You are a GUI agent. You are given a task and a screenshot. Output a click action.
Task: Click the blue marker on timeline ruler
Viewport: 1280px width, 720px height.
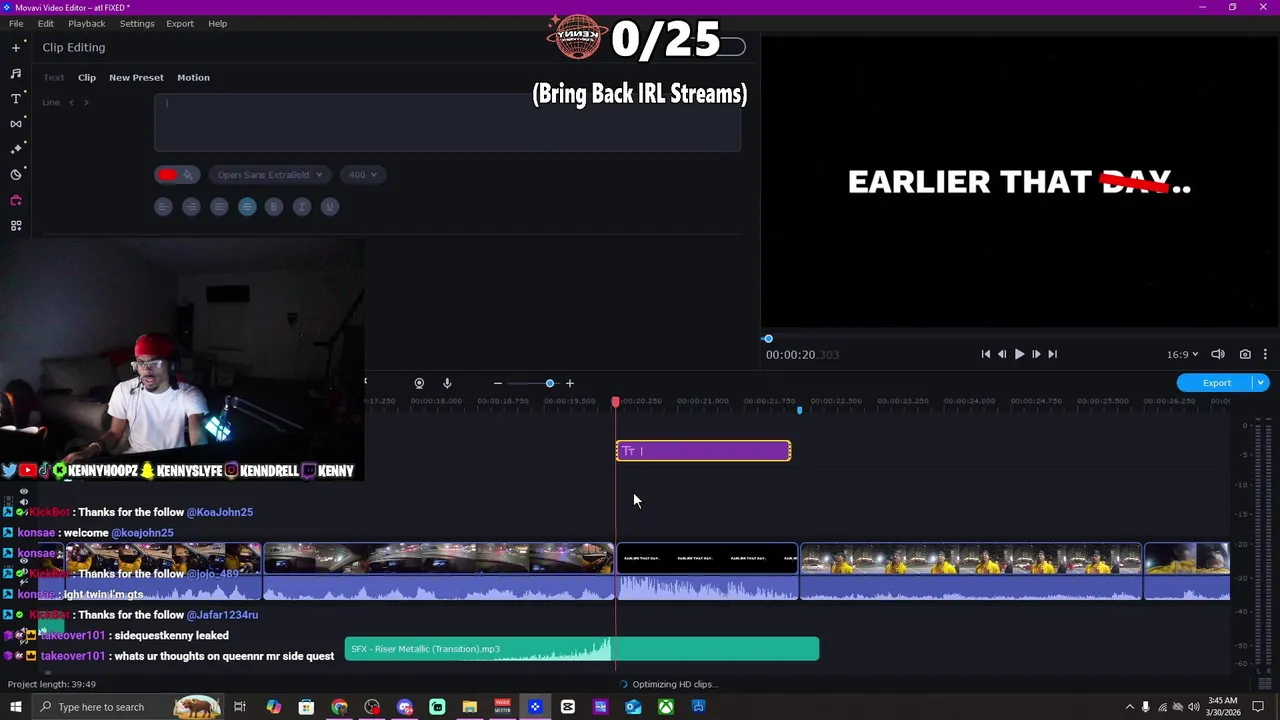tap(799, 410)
